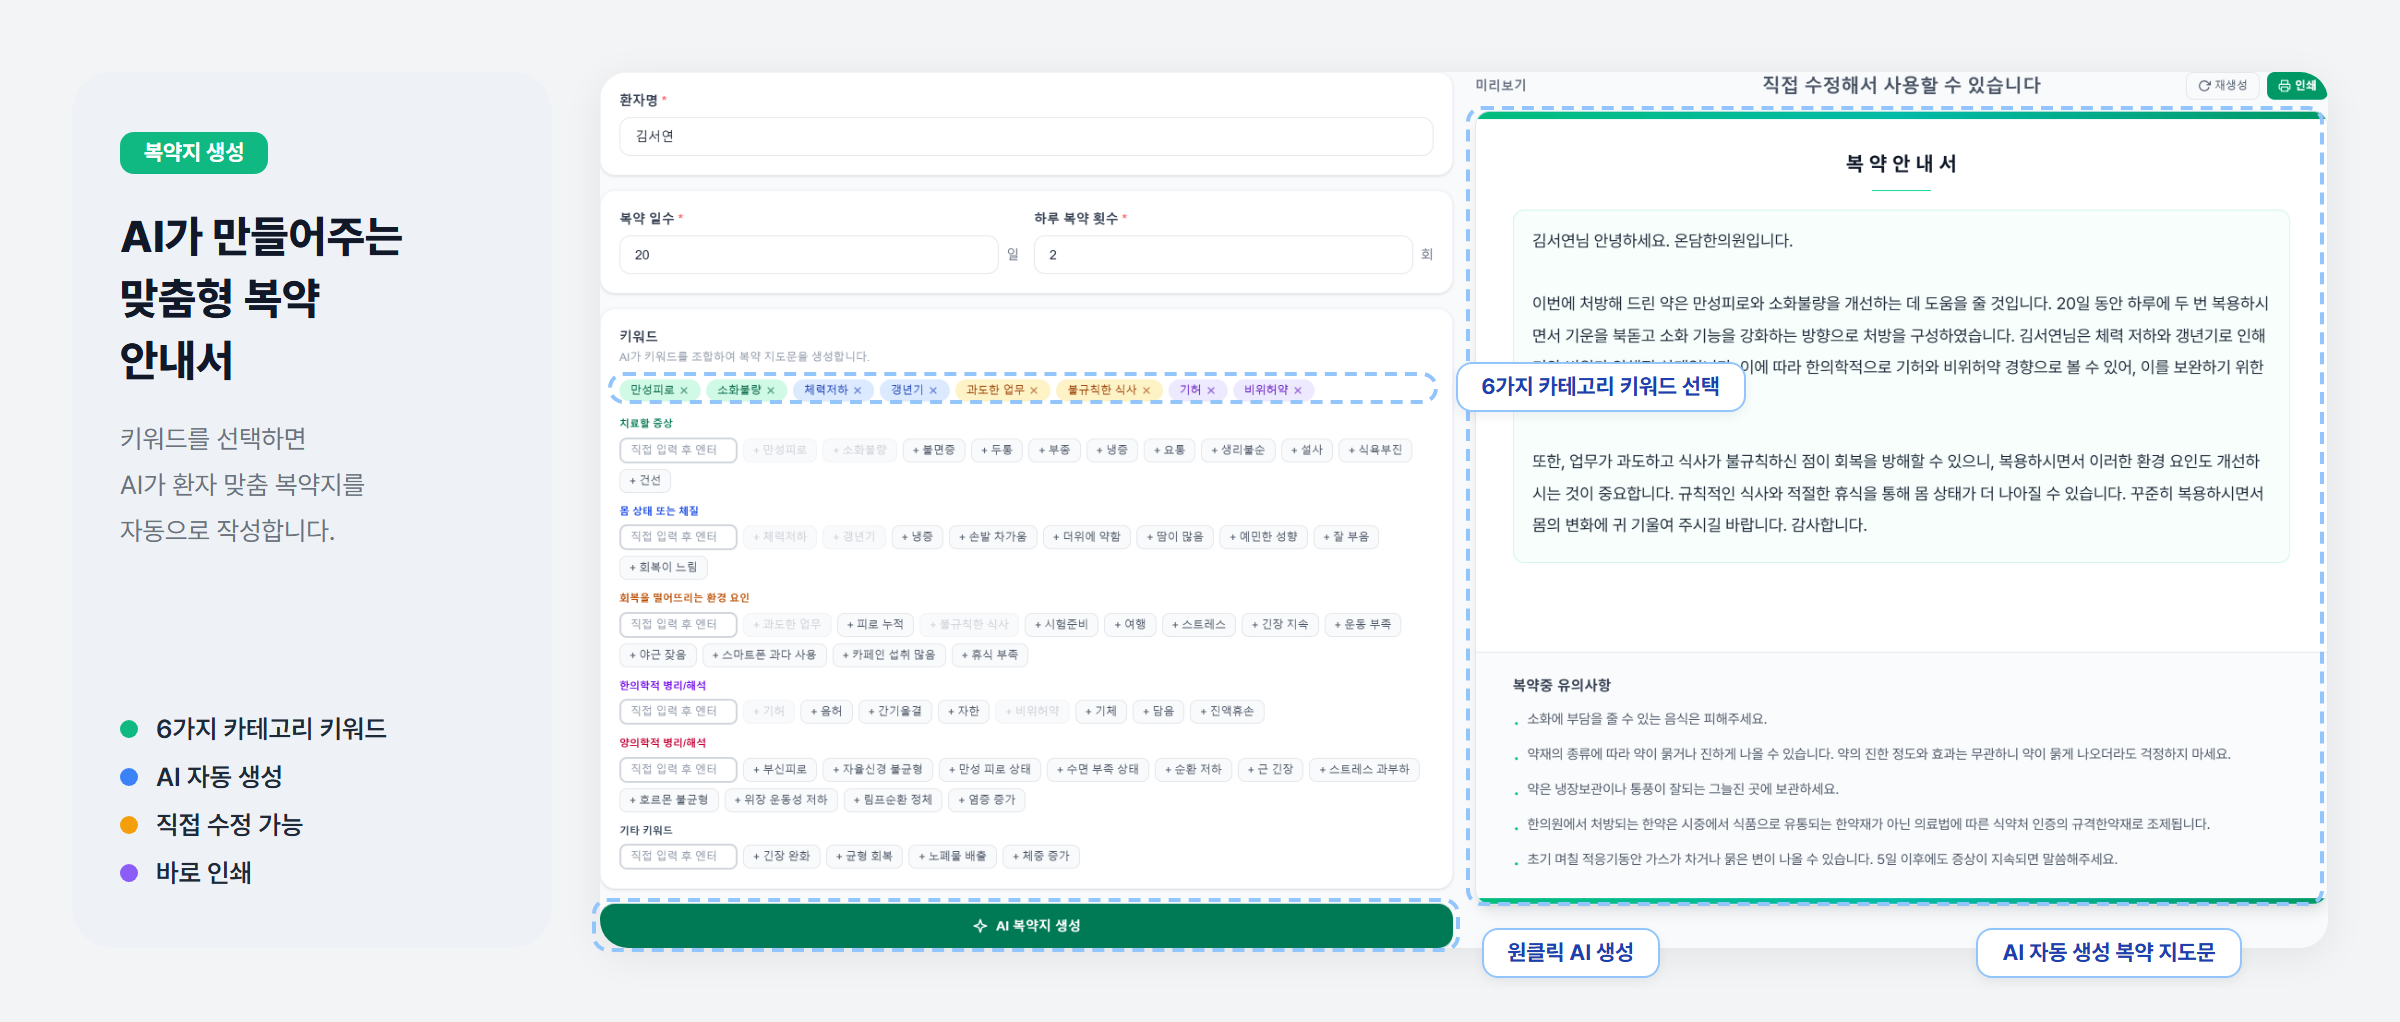
Task: Toggle the 스트레스 environment keyword
Action: click(x=1201, y=624)
